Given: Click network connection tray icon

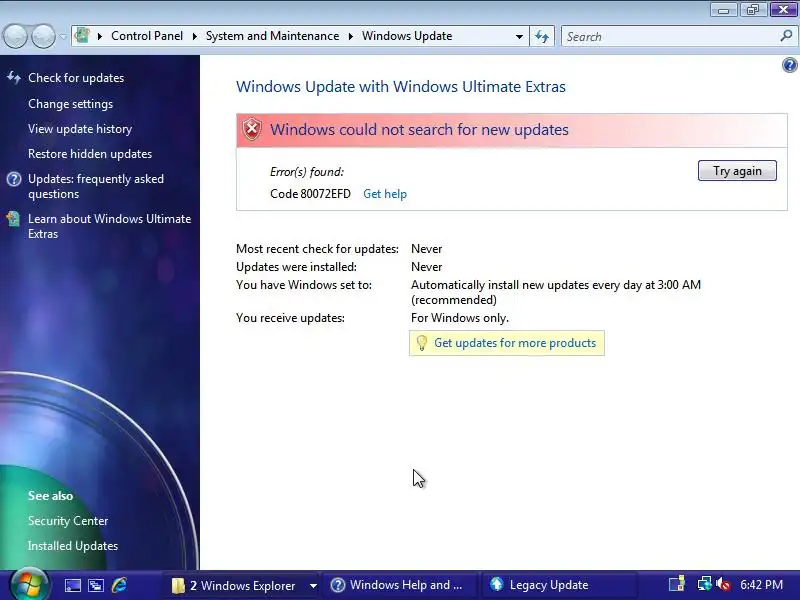Looking at the screenshot, I should [x=704, y=584].
